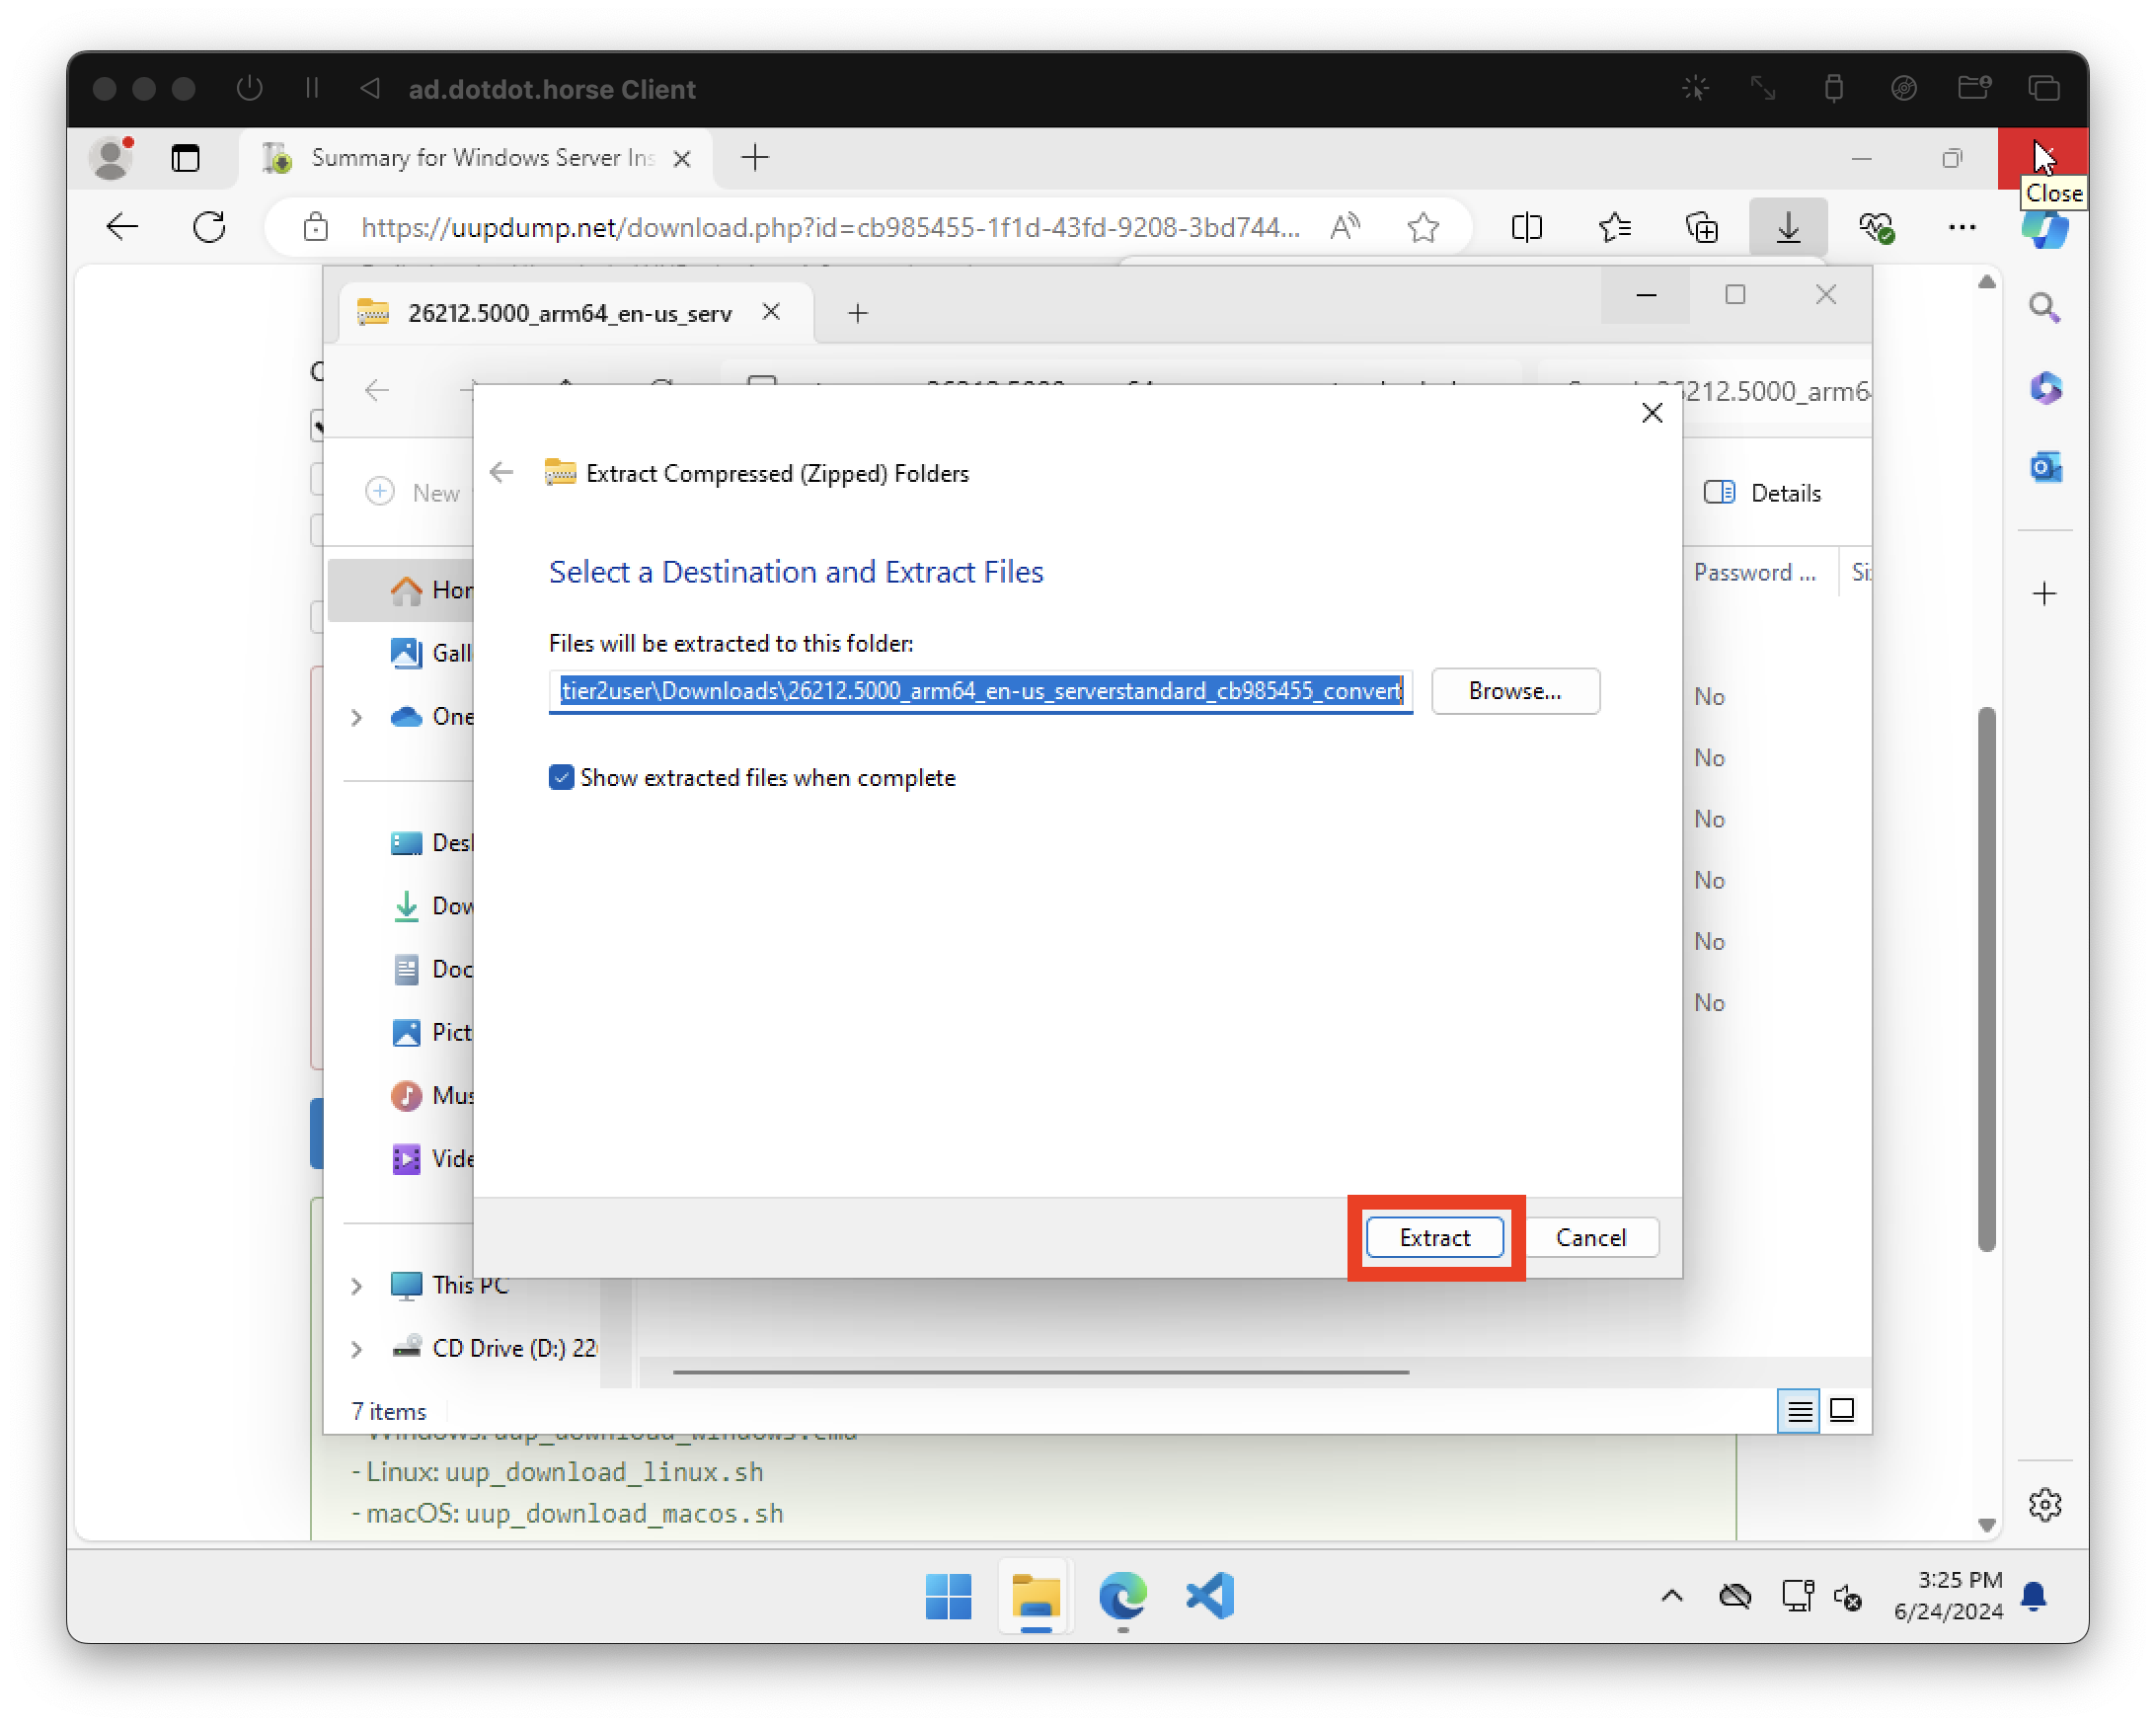
Task: Open the Videos folder shortcut
Action: click(431, 1159)
